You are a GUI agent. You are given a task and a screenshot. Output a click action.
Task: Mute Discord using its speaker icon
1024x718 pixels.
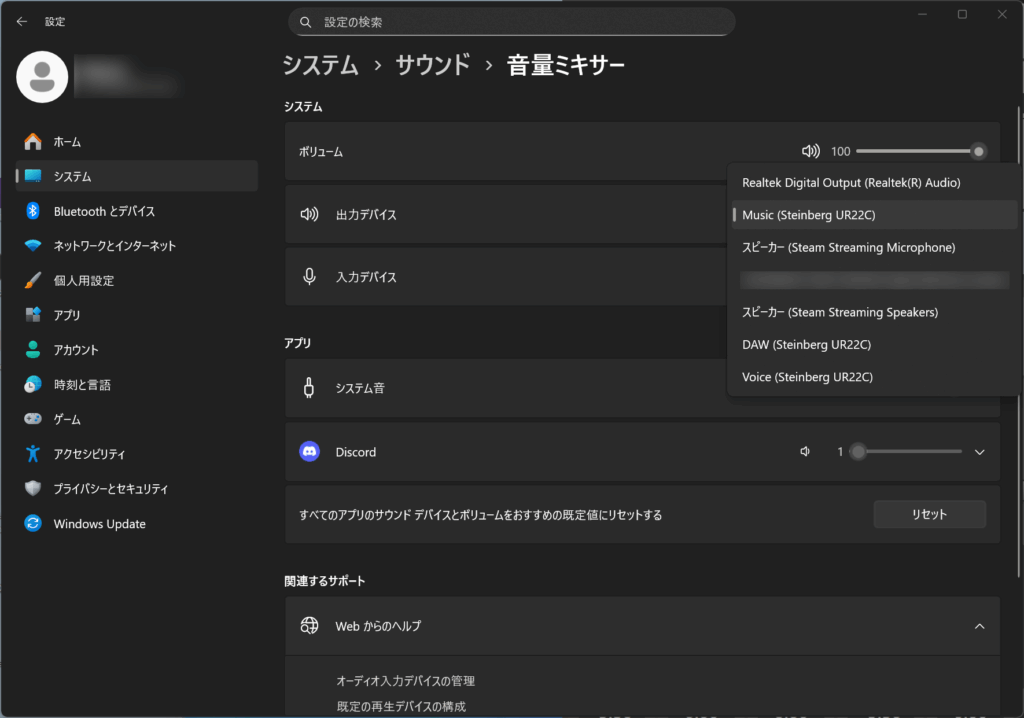pos(805,452)
